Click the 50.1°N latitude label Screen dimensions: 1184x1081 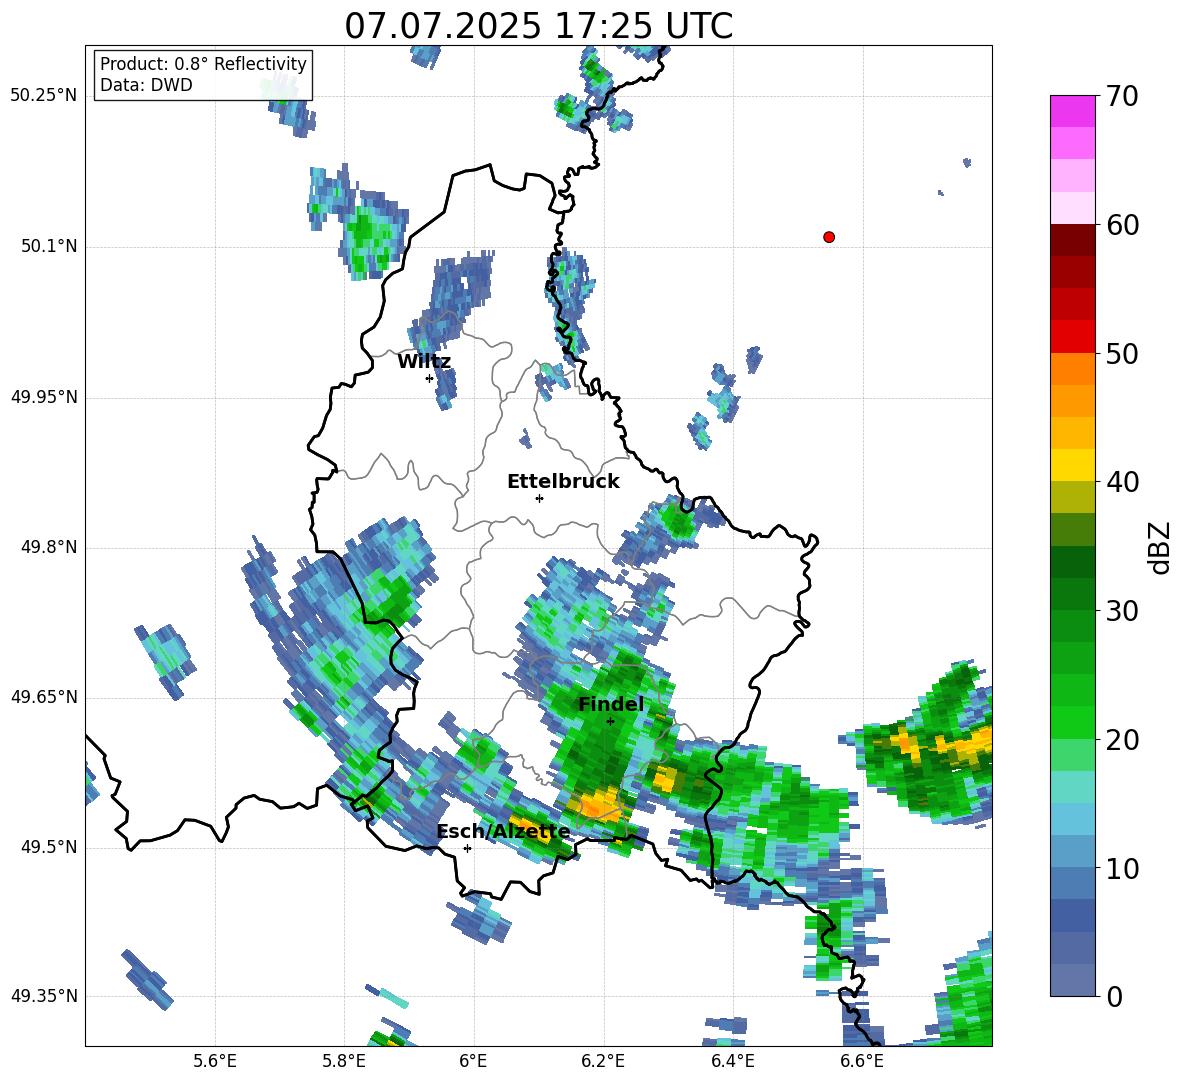coord(49,246)
